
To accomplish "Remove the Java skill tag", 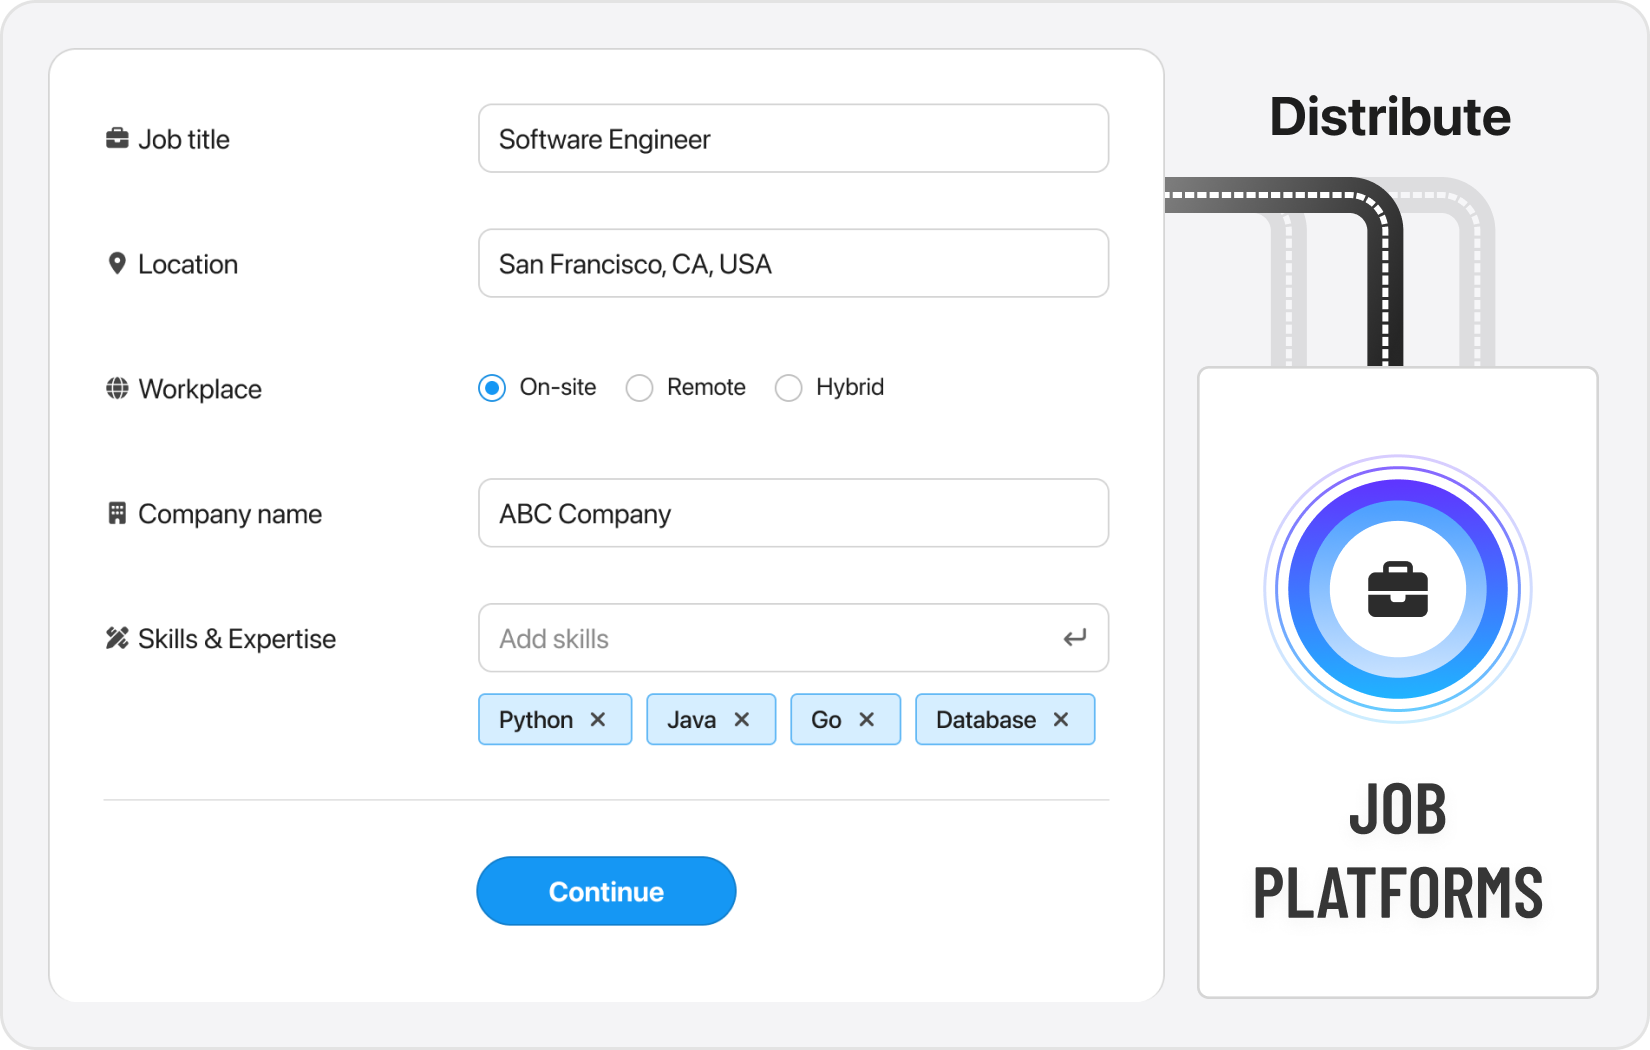I will [742, 720].
